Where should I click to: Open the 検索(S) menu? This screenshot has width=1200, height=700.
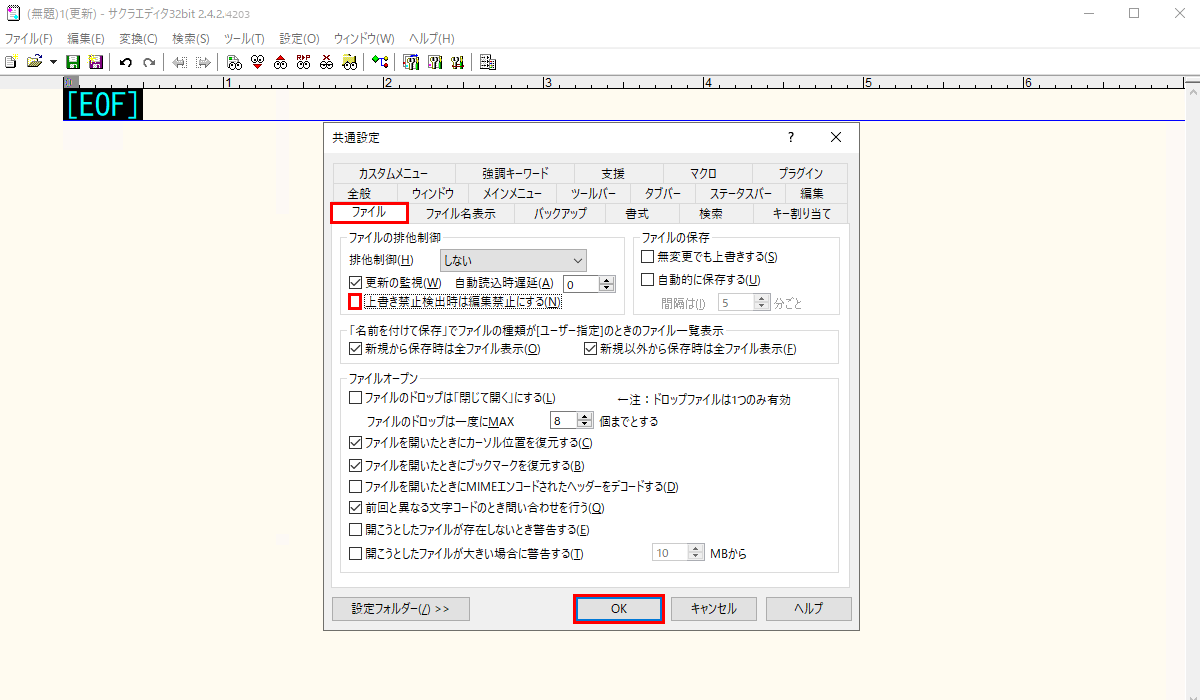191,38
